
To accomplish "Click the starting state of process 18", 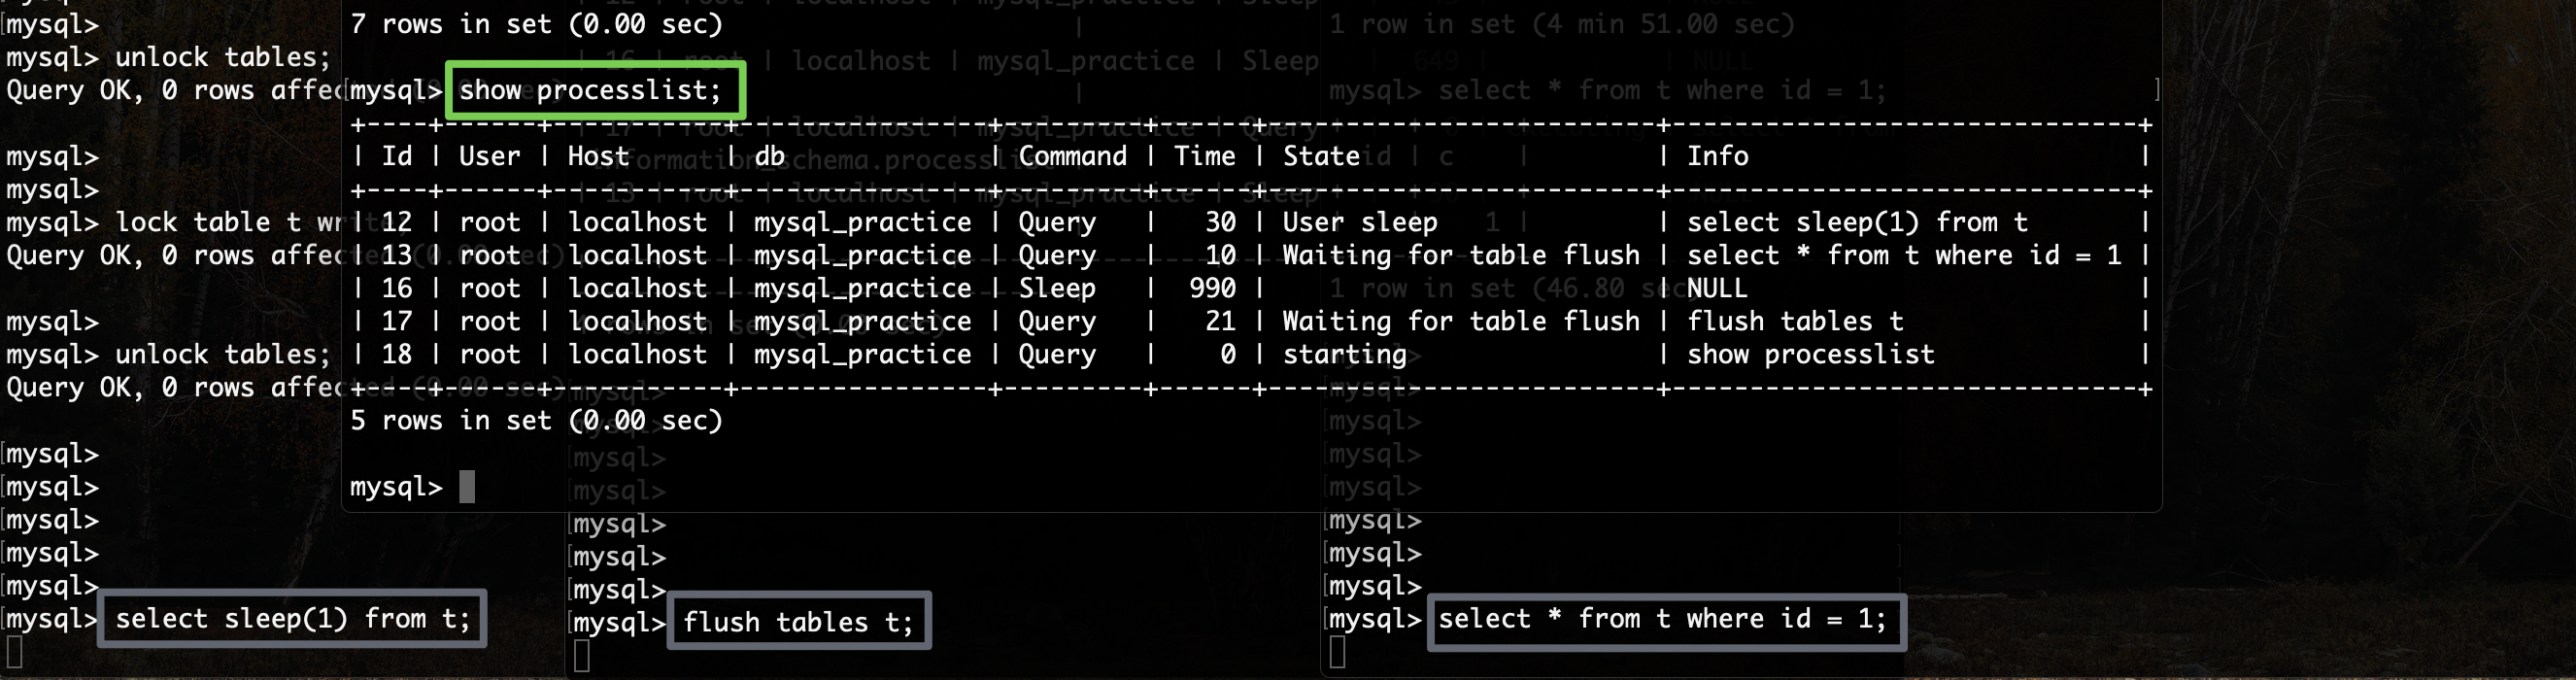I will [1344, 354].
